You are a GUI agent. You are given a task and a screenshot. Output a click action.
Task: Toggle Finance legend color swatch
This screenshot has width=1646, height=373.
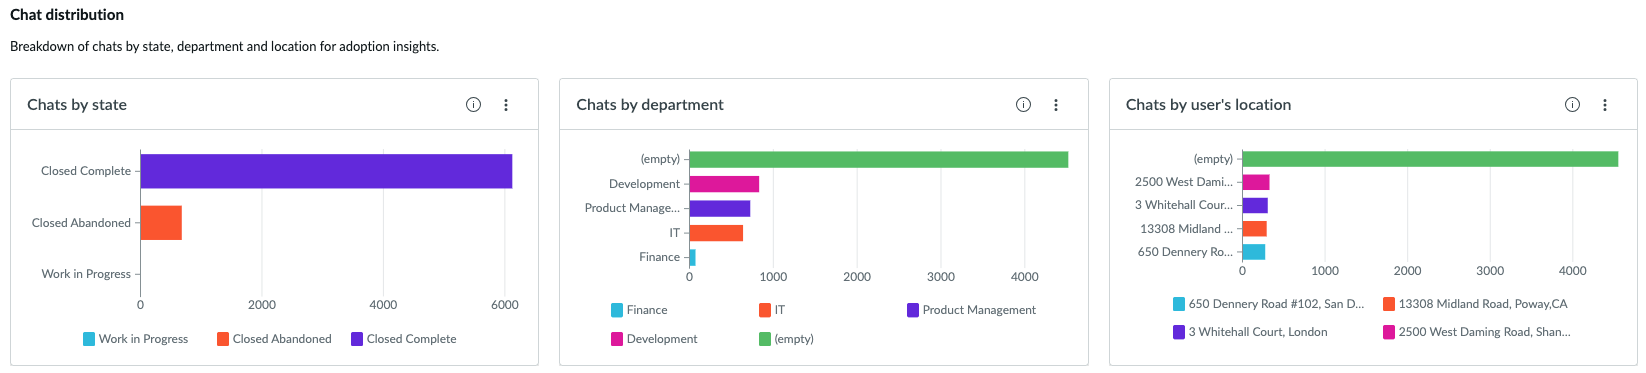point(617,310)
